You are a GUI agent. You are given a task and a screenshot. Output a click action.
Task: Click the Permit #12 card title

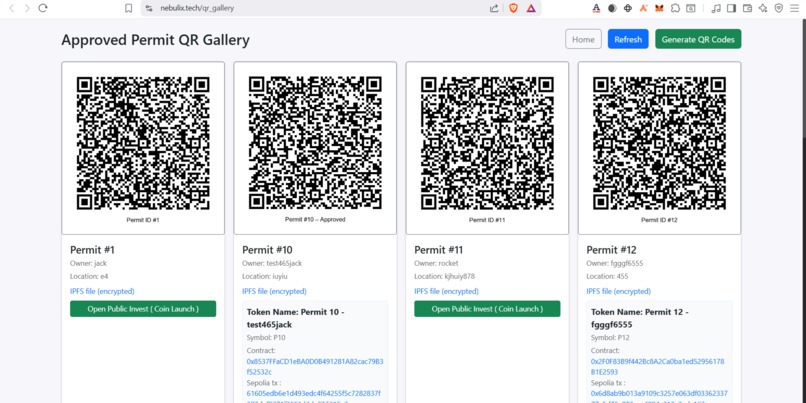[x=612, y=250]
